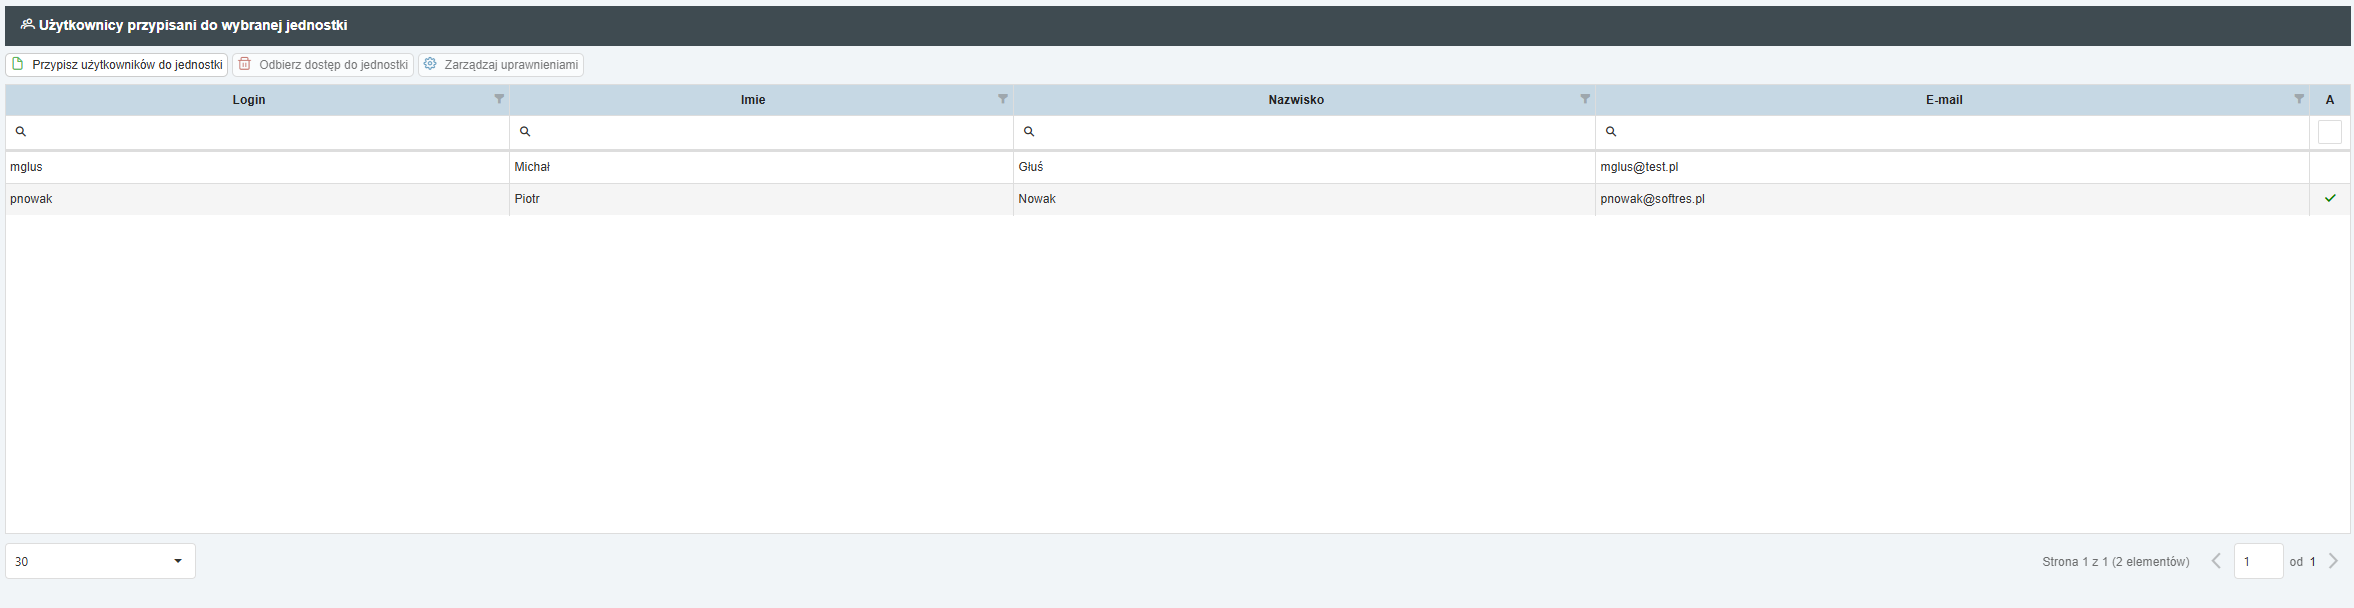Screen dimensions: 2354x608
Task: Click the green checkmark in pnowak row
Action: [x=2330, y=198]
